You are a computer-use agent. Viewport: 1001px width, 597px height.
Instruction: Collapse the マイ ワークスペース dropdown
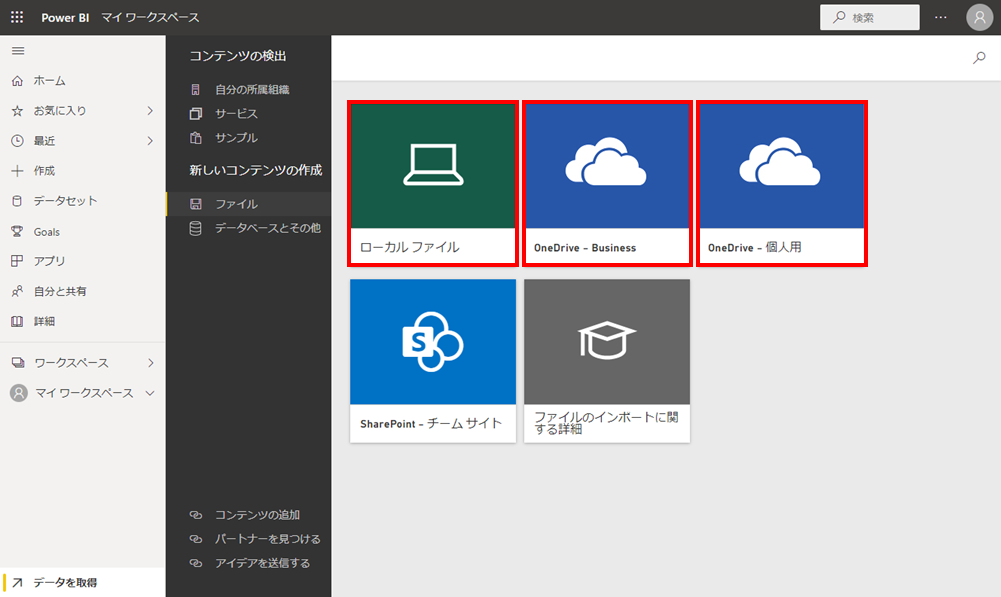point(150,393)
